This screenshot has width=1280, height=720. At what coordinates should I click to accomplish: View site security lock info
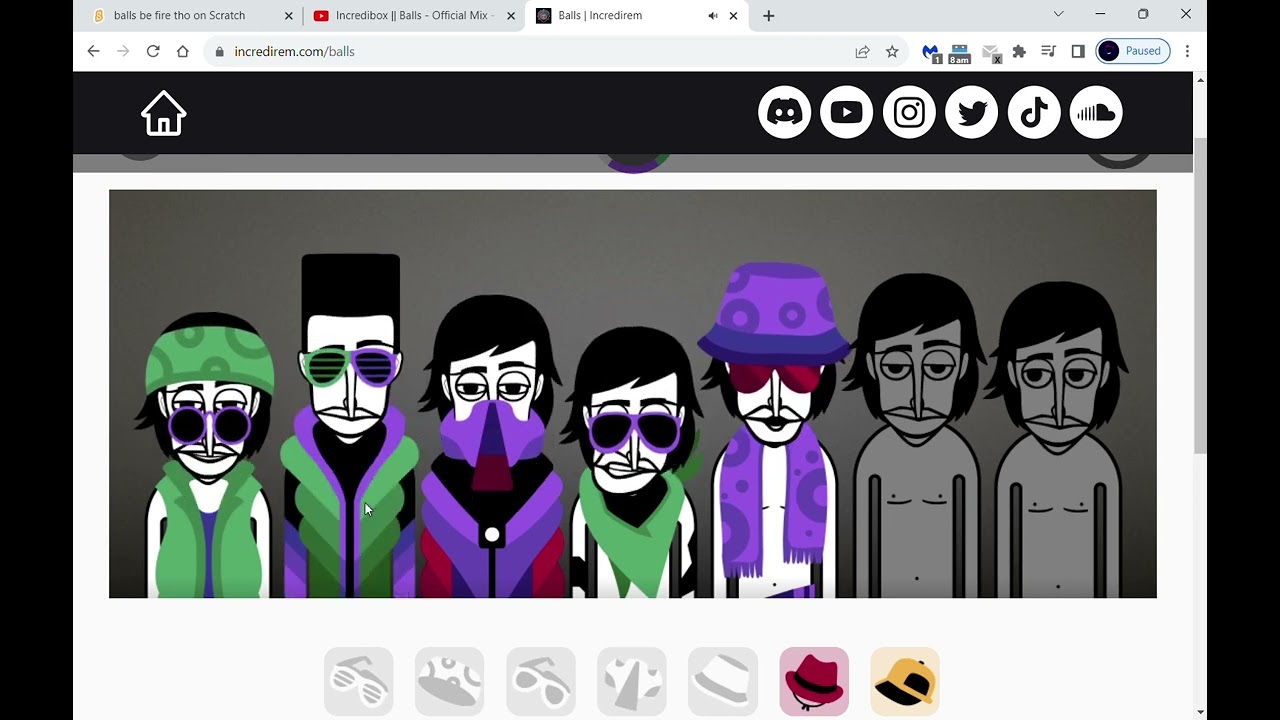click(x=219, y=51)
